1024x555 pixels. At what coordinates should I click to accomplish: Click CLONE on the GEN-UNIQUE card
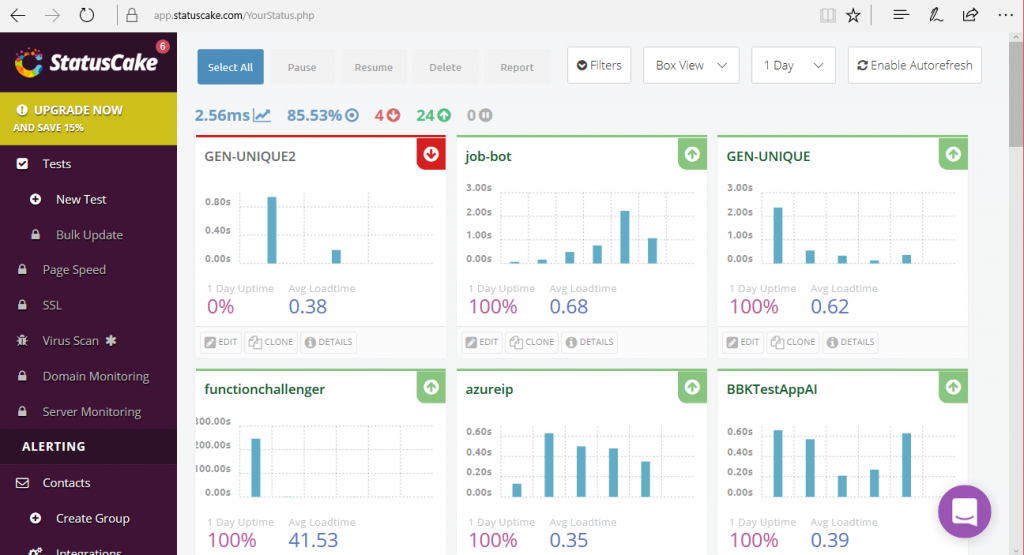coord(793,341)
